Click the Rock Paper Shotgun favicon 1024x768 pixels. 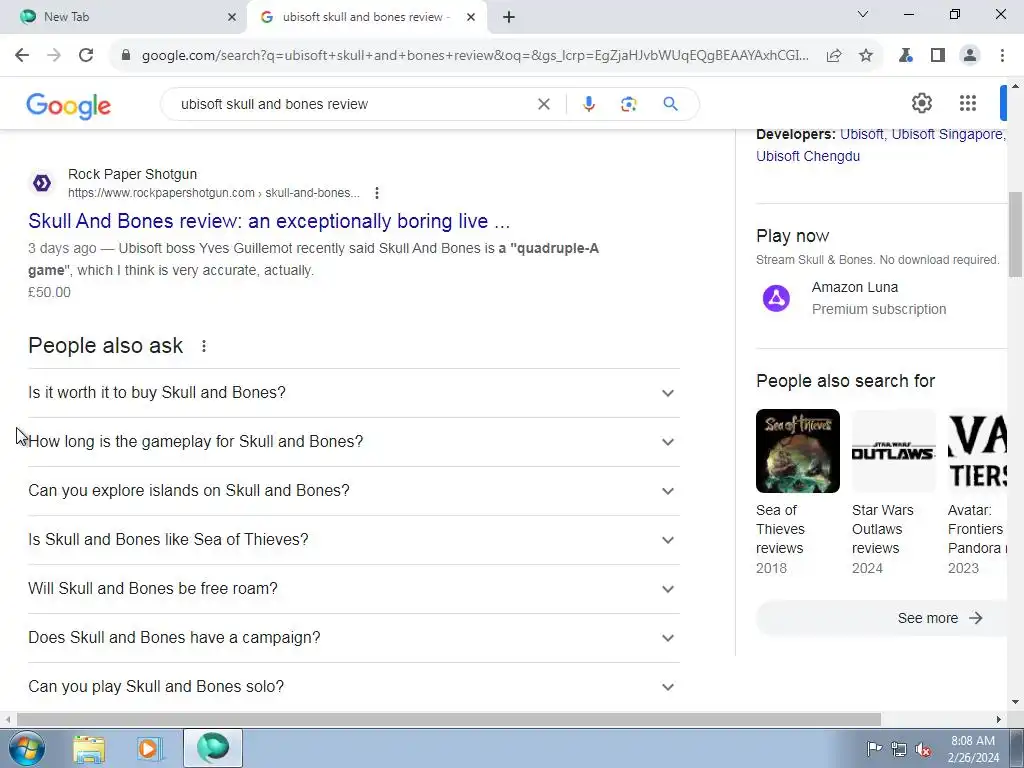tap(42, 184)
